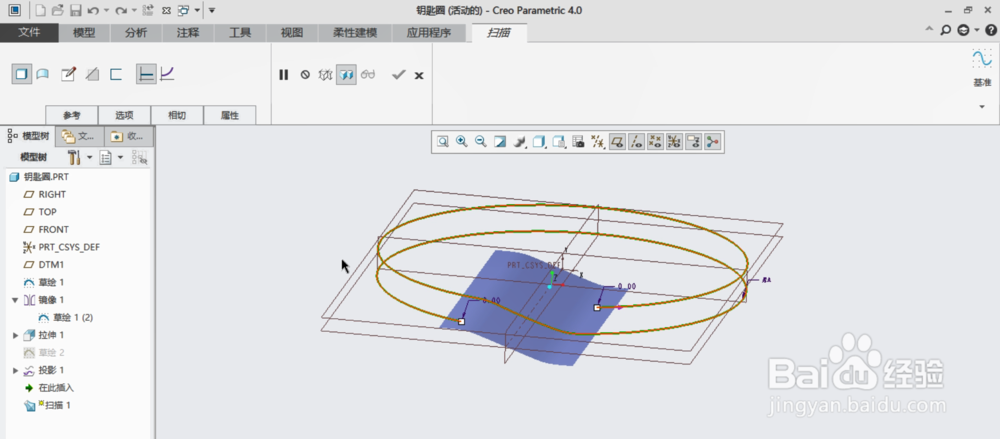
Task: Toggle datum axis display
Action: tap(636, 142)
